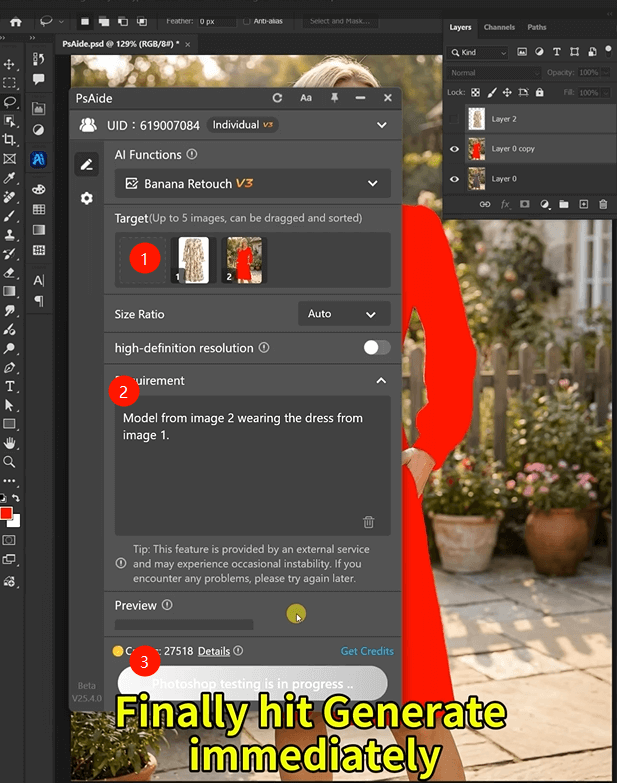This screenshot has width=617, height=783.
Task: Go to Photoshop Home screen
Action: click(x=15, y=22)
